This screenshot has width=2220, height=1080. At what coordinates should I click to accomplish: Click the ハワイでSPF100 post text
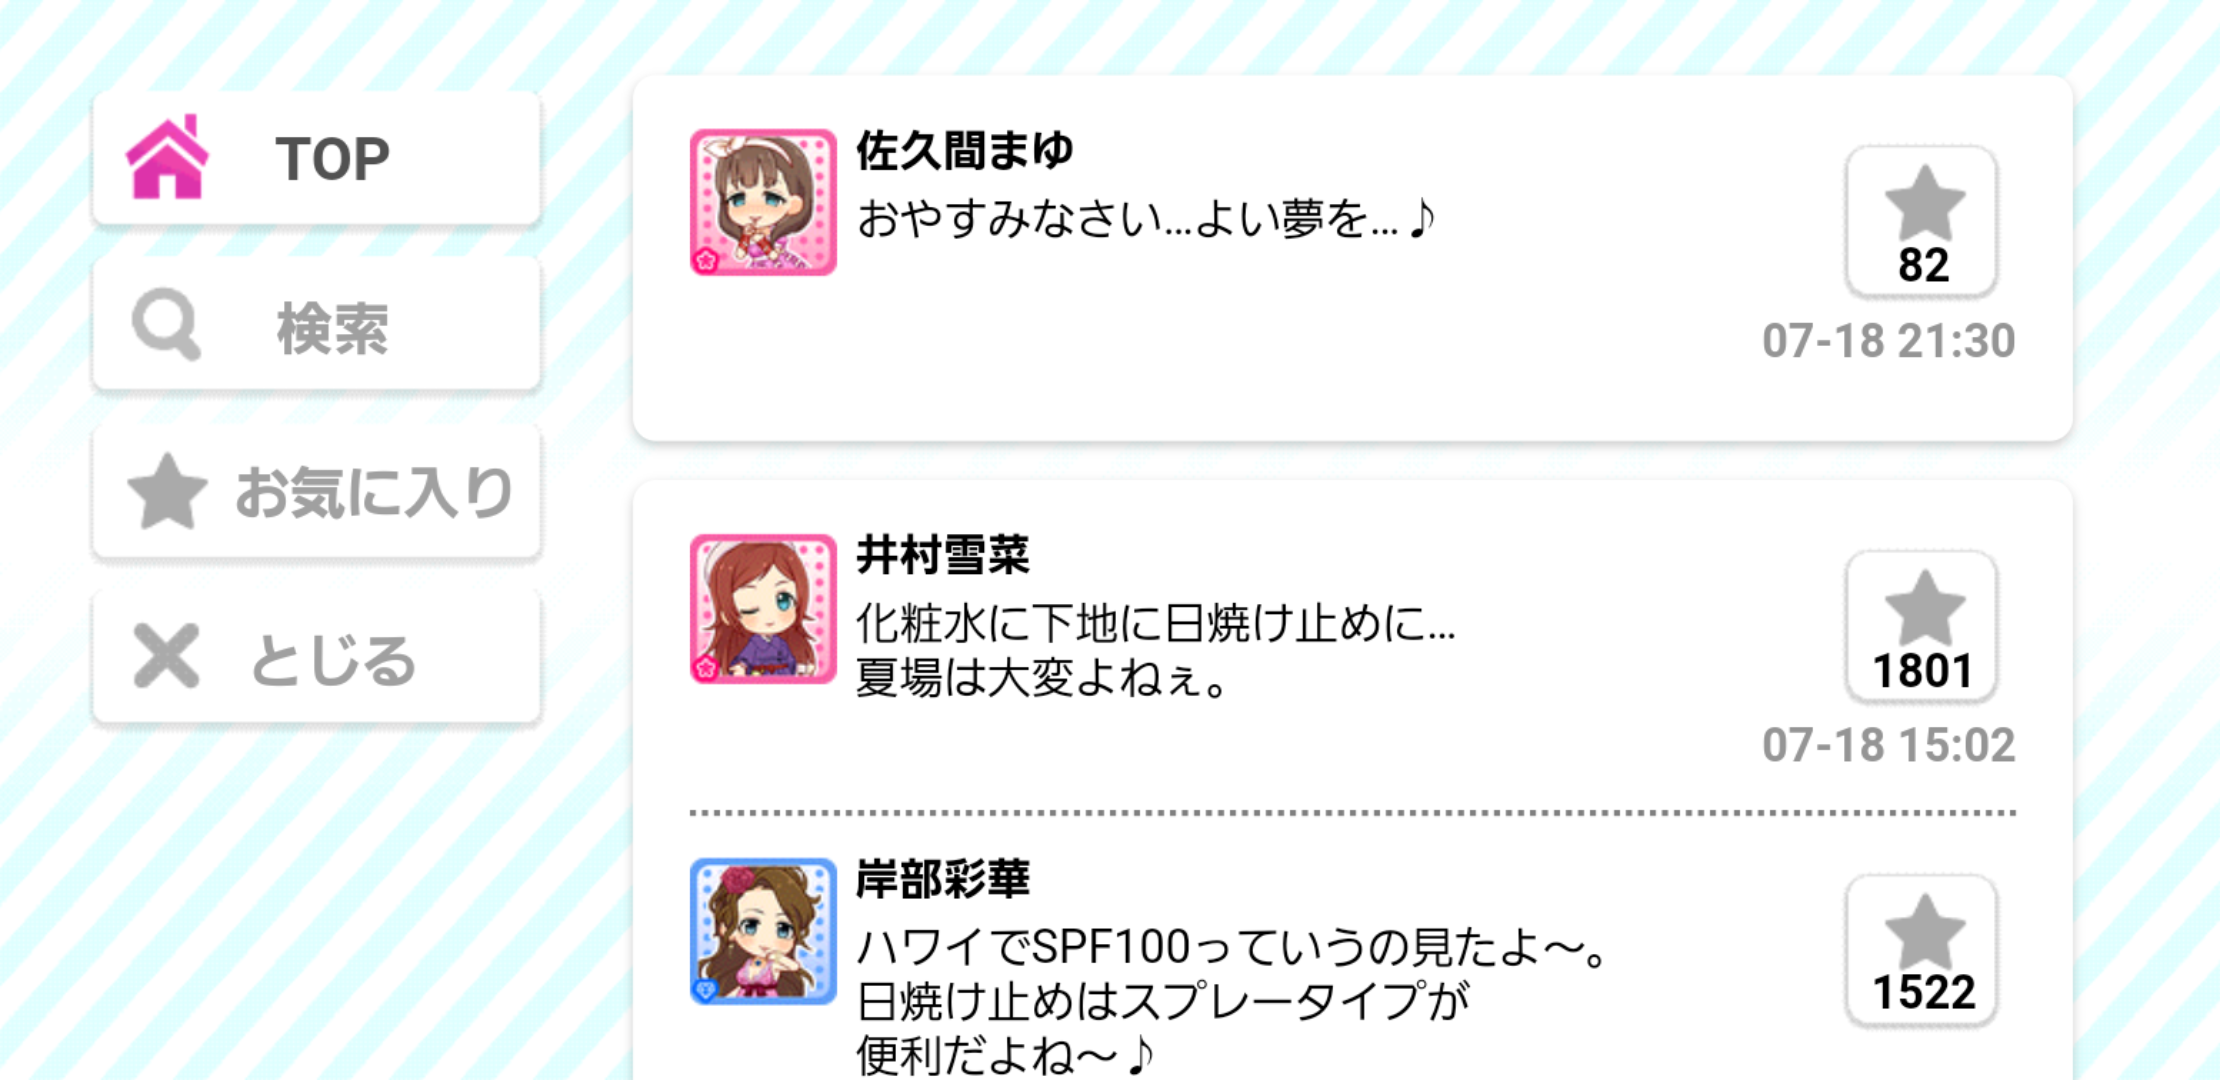(x=1231, y=1000)
